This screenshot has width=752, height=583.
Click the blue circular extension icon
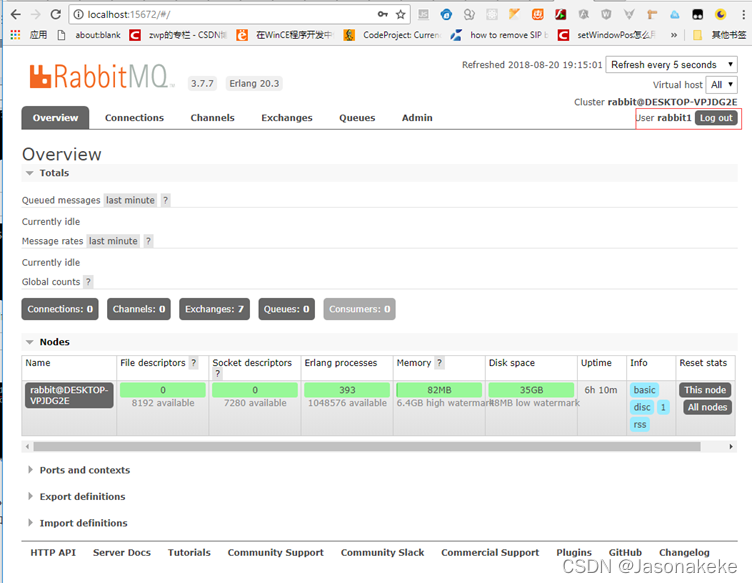click(446, 14)
